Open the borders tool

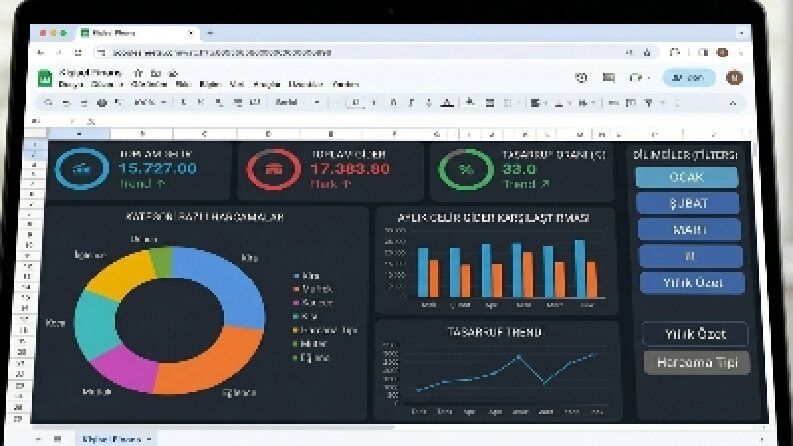click(x=490, y=103)
